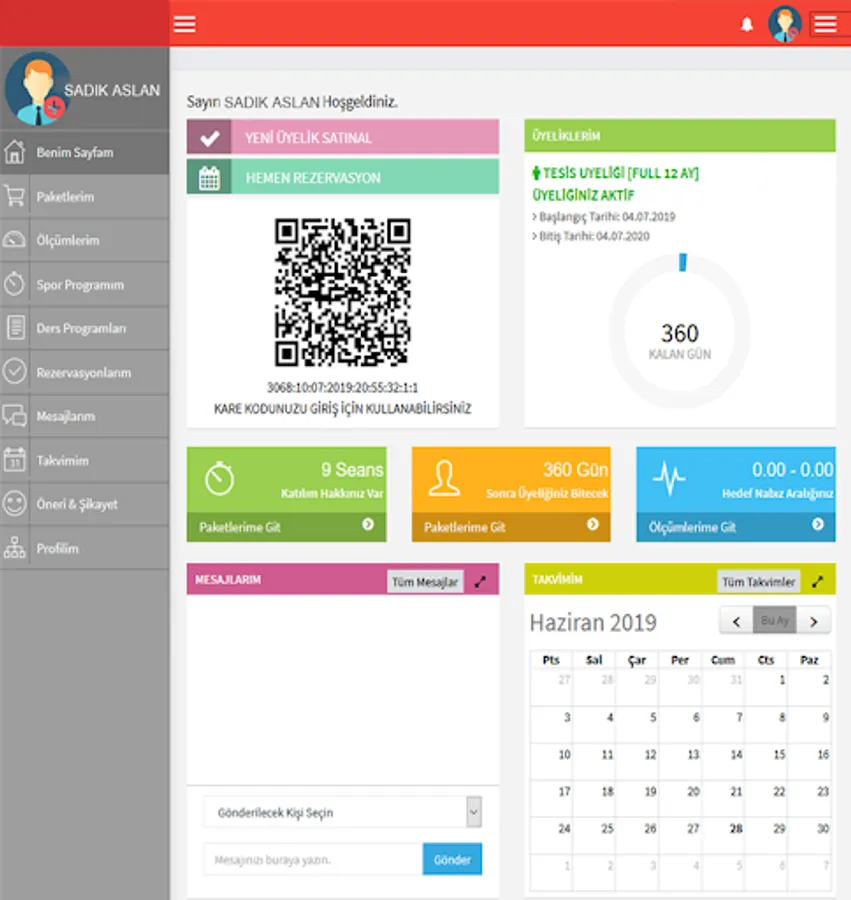The width and height of the screenshot is (851, 900).
Task: Click the 360 Kalan Gün progress ring
Action: point(680,331)
